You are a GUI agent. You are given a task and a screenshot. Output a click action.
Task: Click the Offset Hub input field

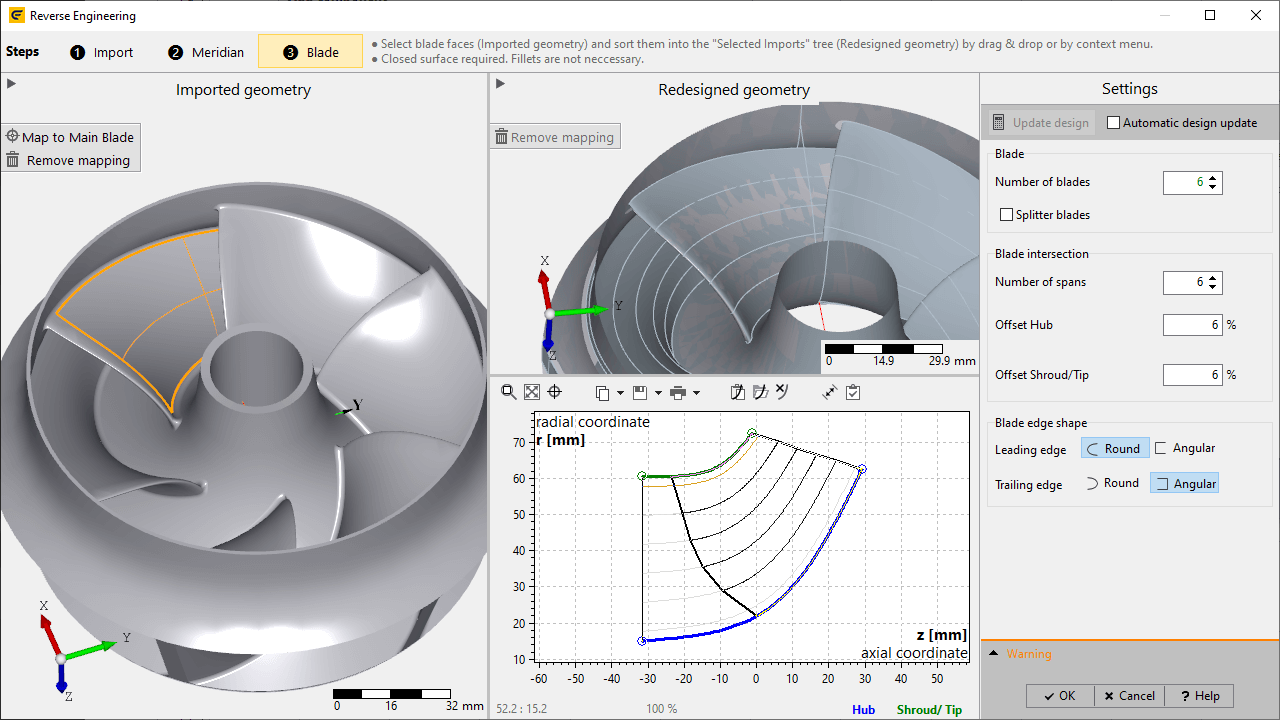pyautogui.click(x=1192, y=325)
